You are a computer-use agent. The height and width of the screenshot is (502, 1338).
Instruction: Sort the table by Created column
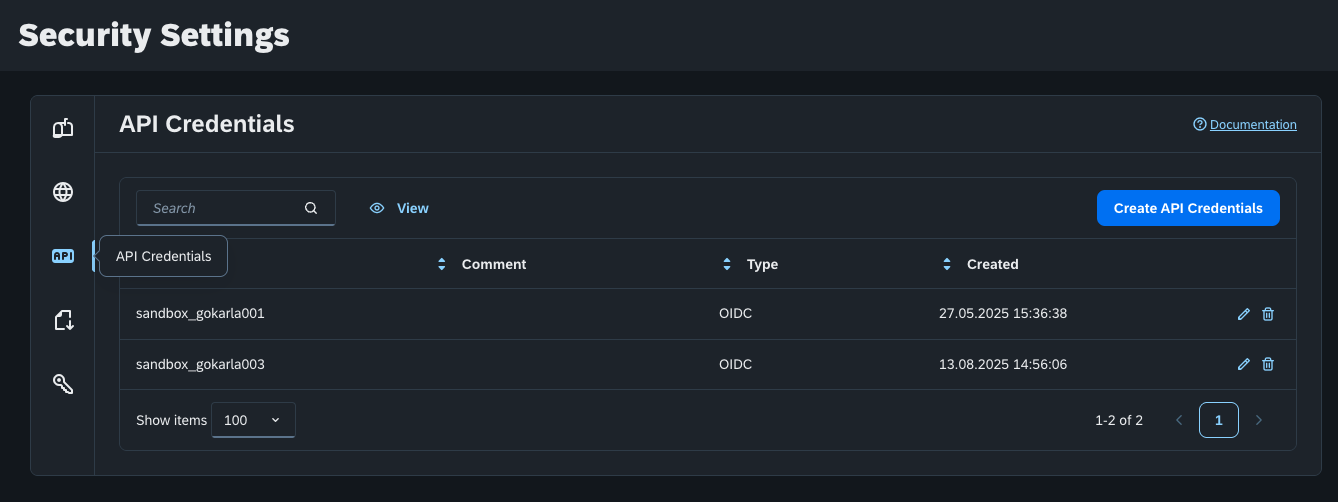coord(947,265)
